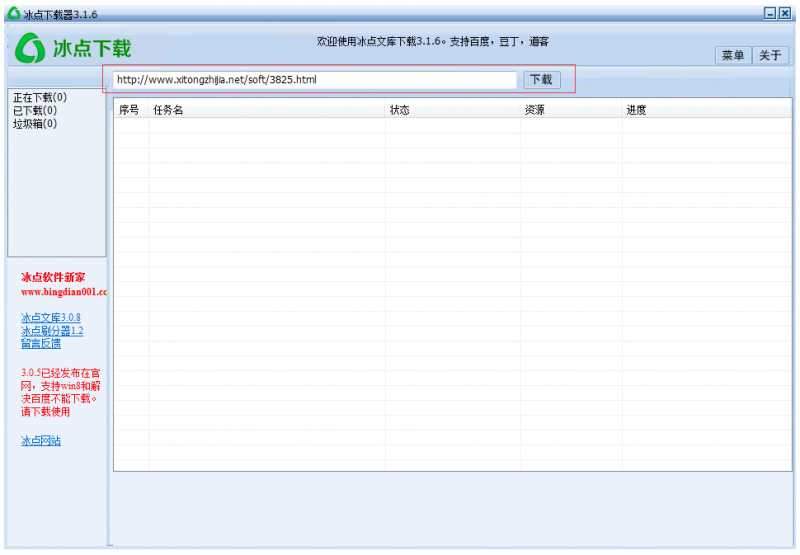Select 已下载(0) in the sidebar
The width and height of the screenshot is (800, 555).
click(x=35, y=110)
